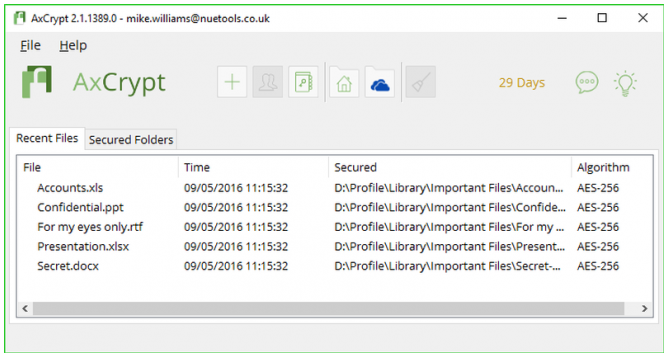Maximize the AxCrypt window

pos(602,18)
